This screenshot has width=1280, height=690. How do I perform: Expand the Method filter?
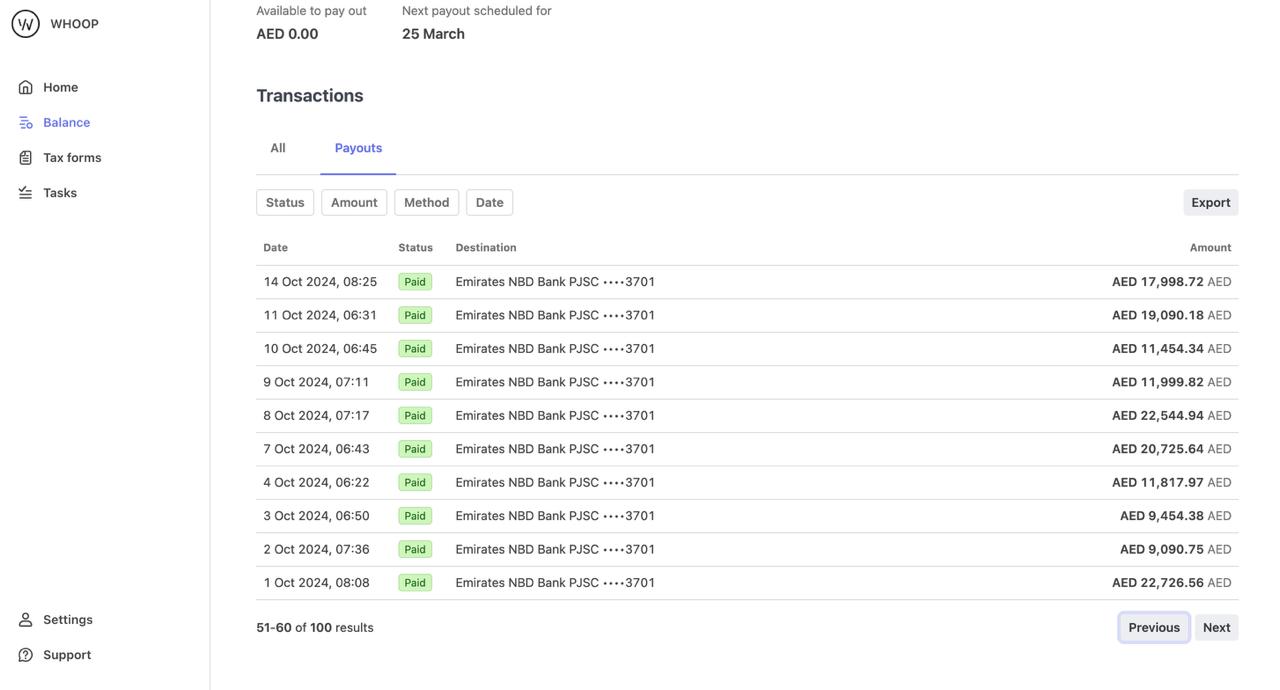point(426,203)
